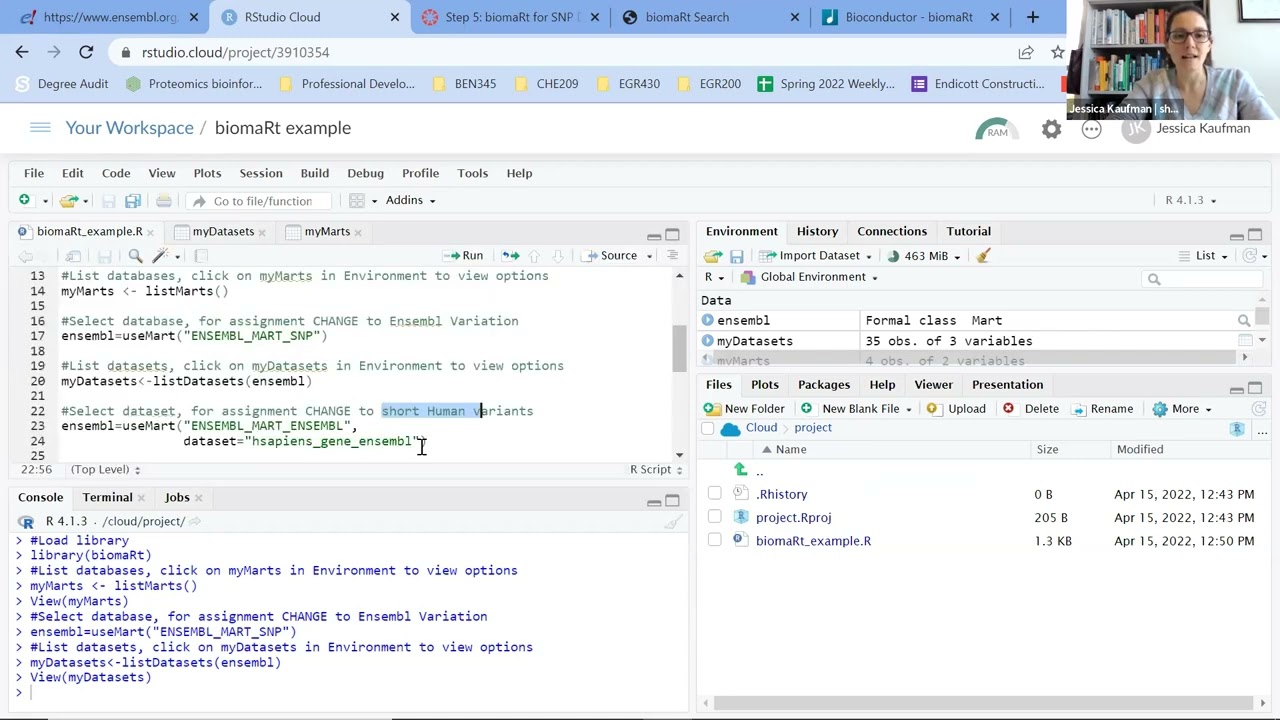
Task: Click the workspace panes grid icon
Action: 357,200
